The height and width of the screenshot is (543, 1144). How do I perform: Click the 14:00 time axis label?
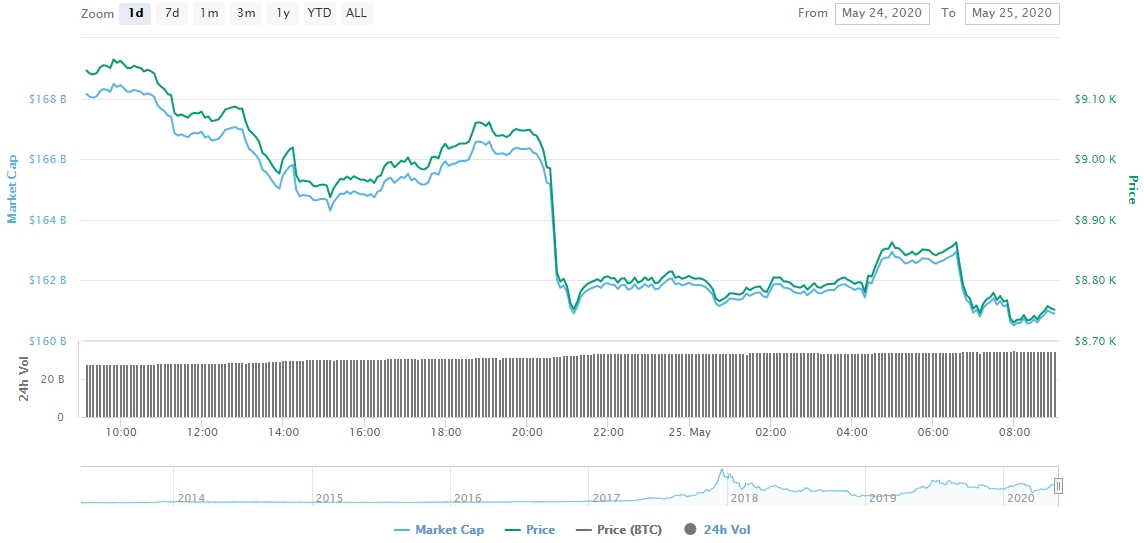point(283,431)
